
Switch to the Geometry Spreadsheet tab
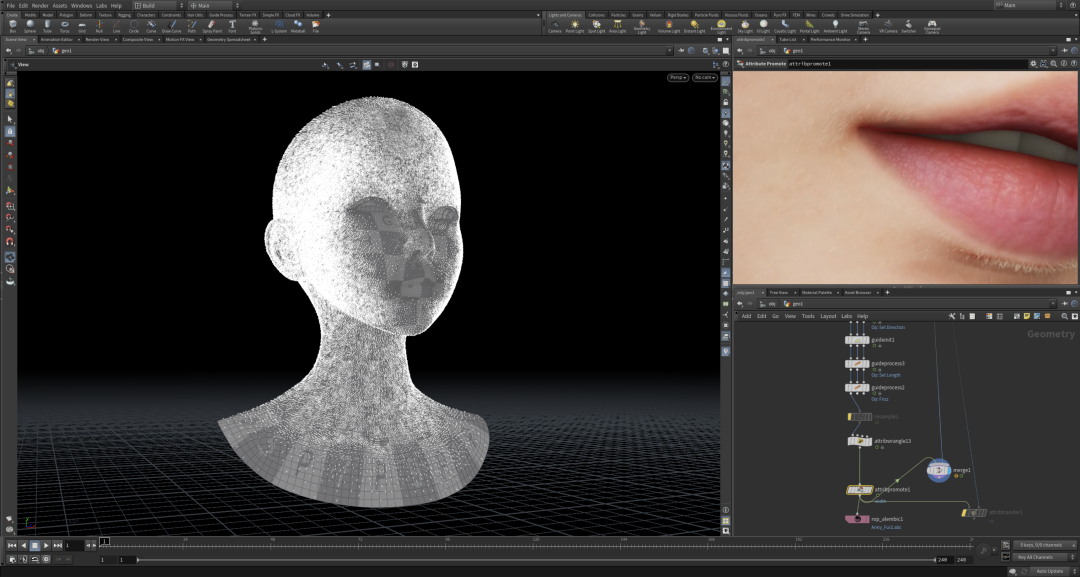click(229, 39)
